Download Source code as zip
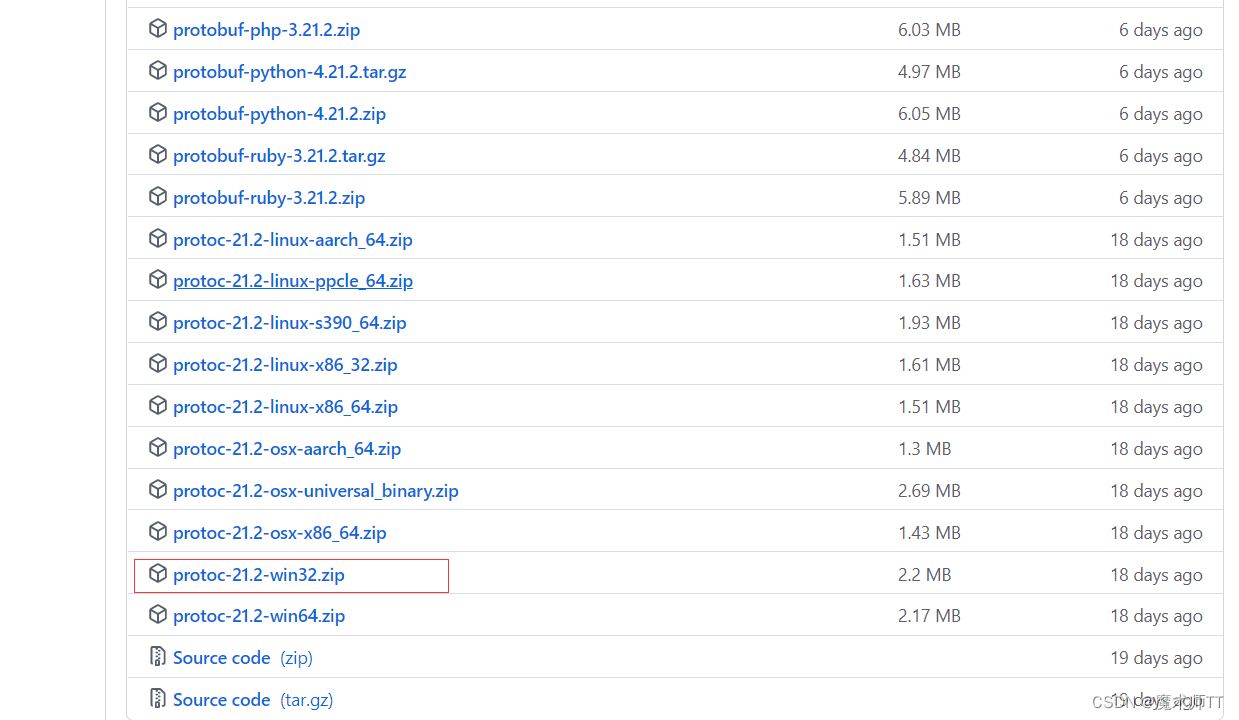 (243, 658)
